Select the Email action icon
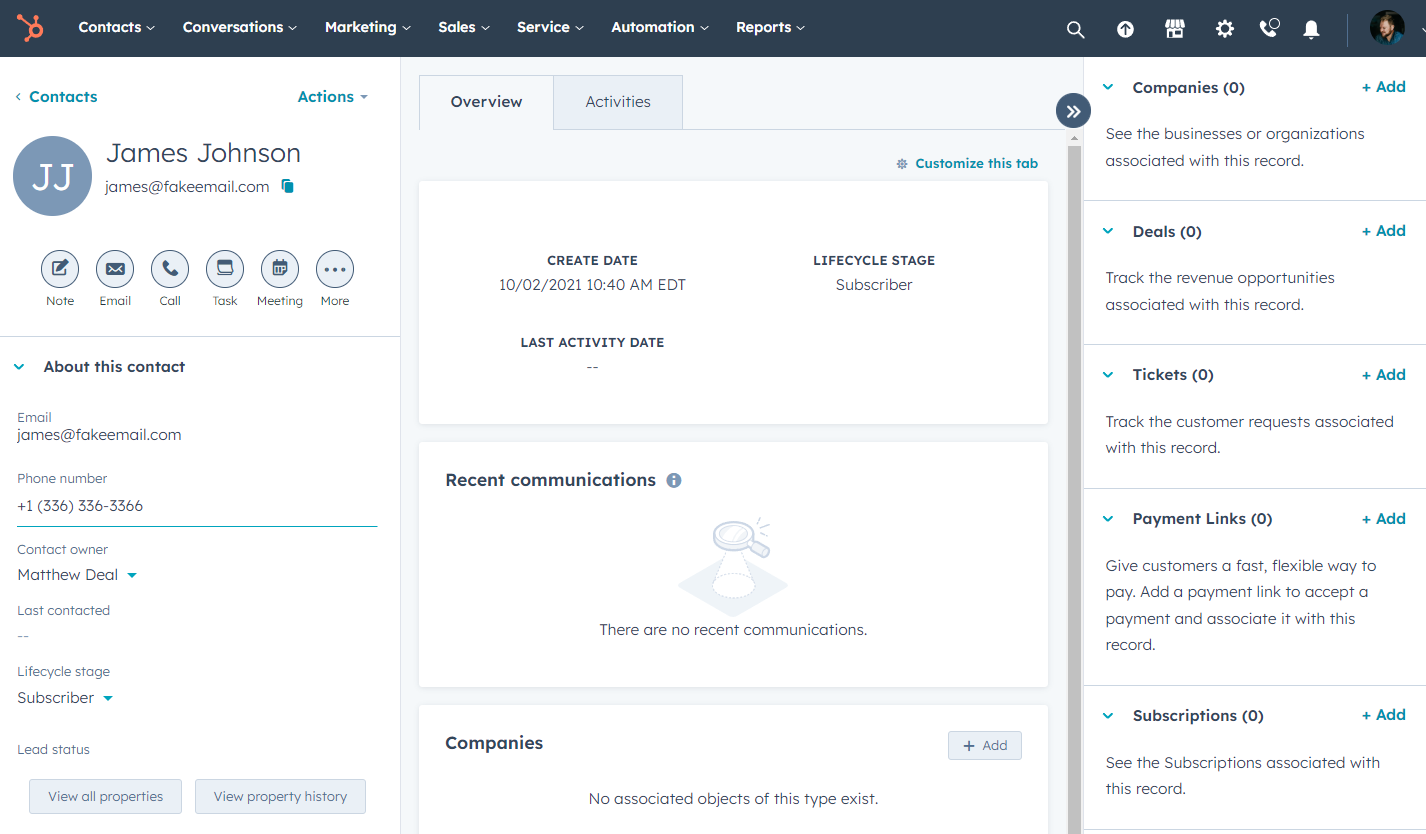This screenshot has width=1426, height=834. (114, 269)
